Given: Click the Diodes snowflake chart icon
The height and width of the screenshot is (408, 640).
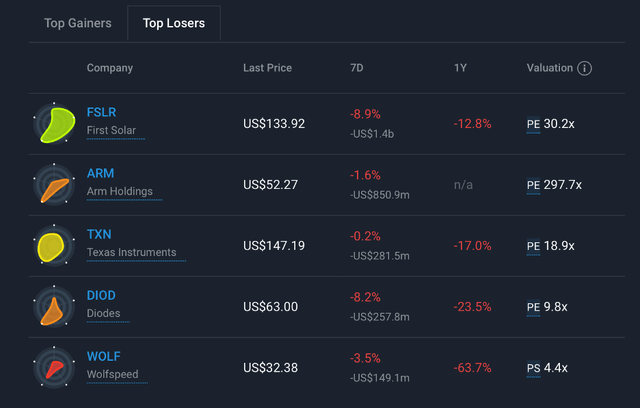Looking at the screenshot, I should pyautogui.click(x=54, y=307).
